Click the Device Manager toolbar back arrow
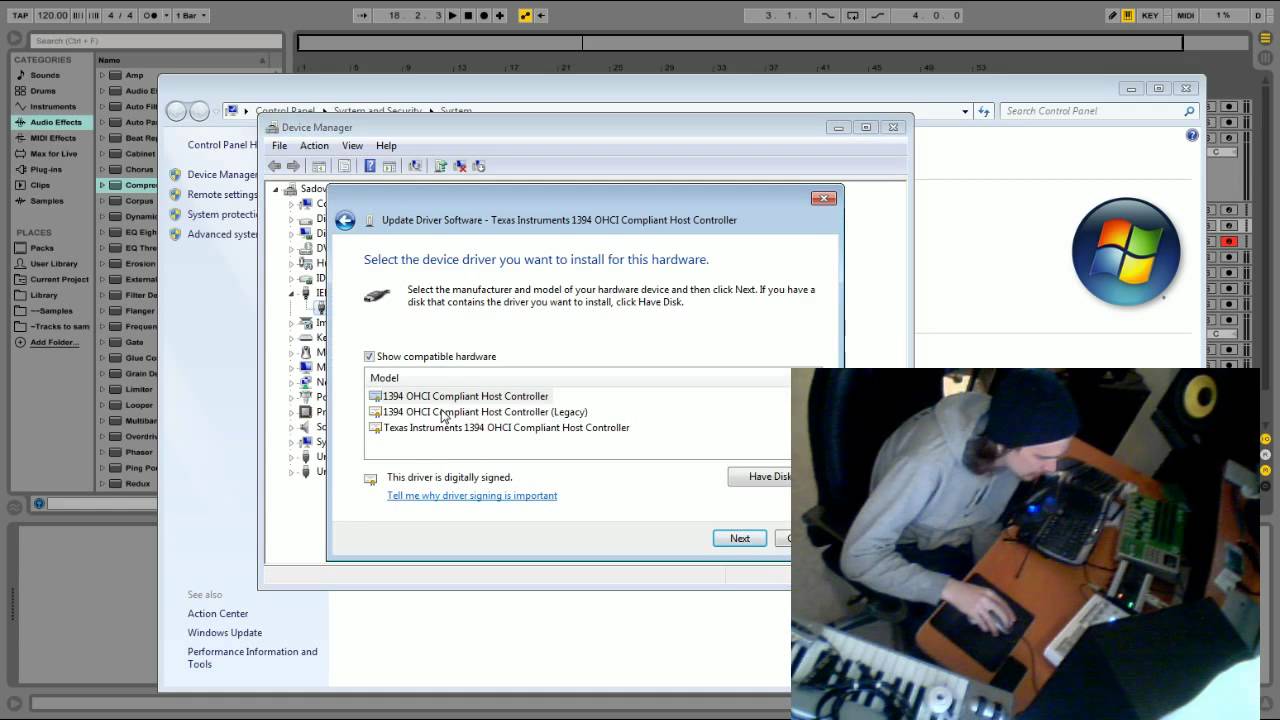The image size is (1280, 720). point(274,166)
